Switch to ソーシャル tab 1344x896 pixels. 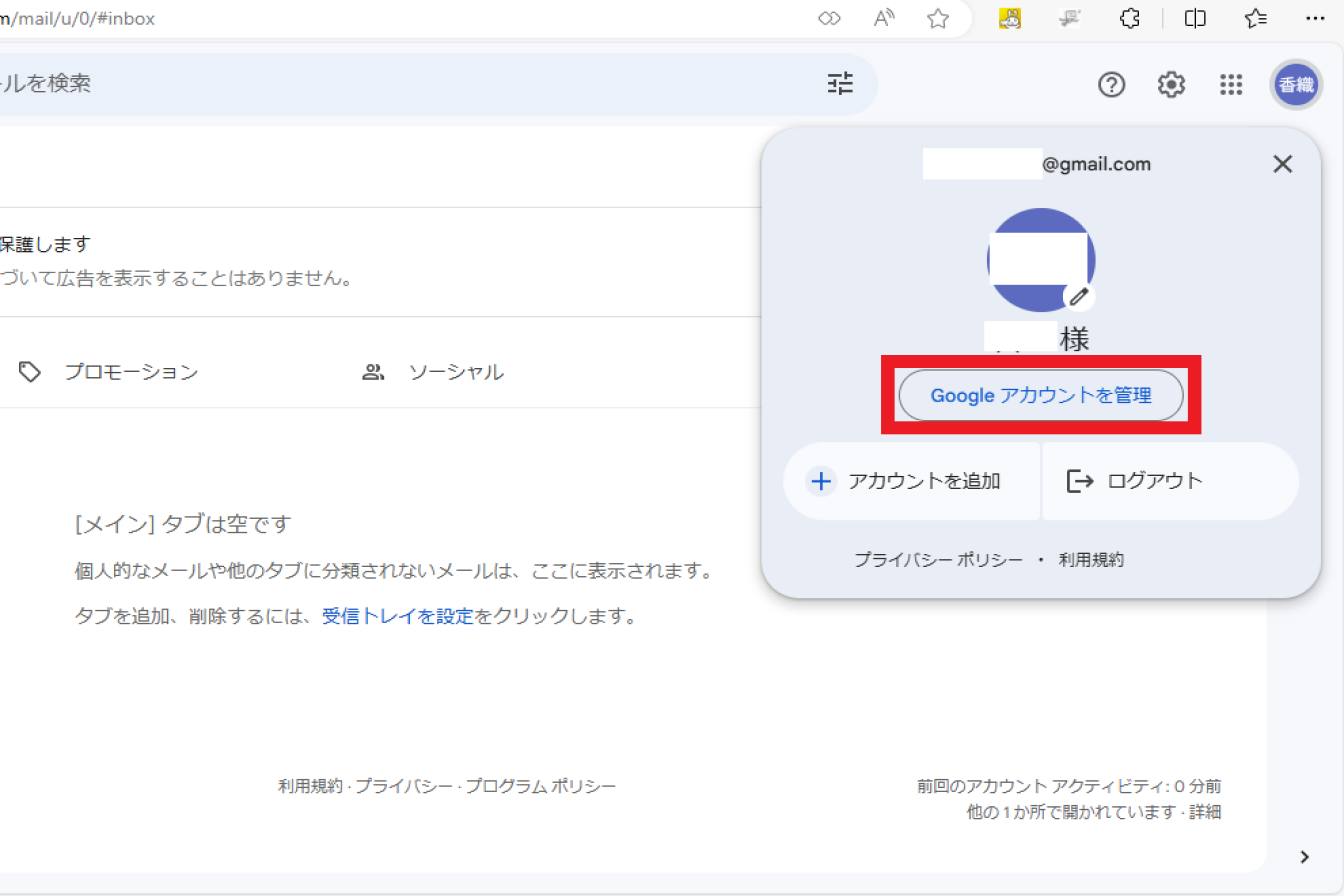[x=455, y=372]
